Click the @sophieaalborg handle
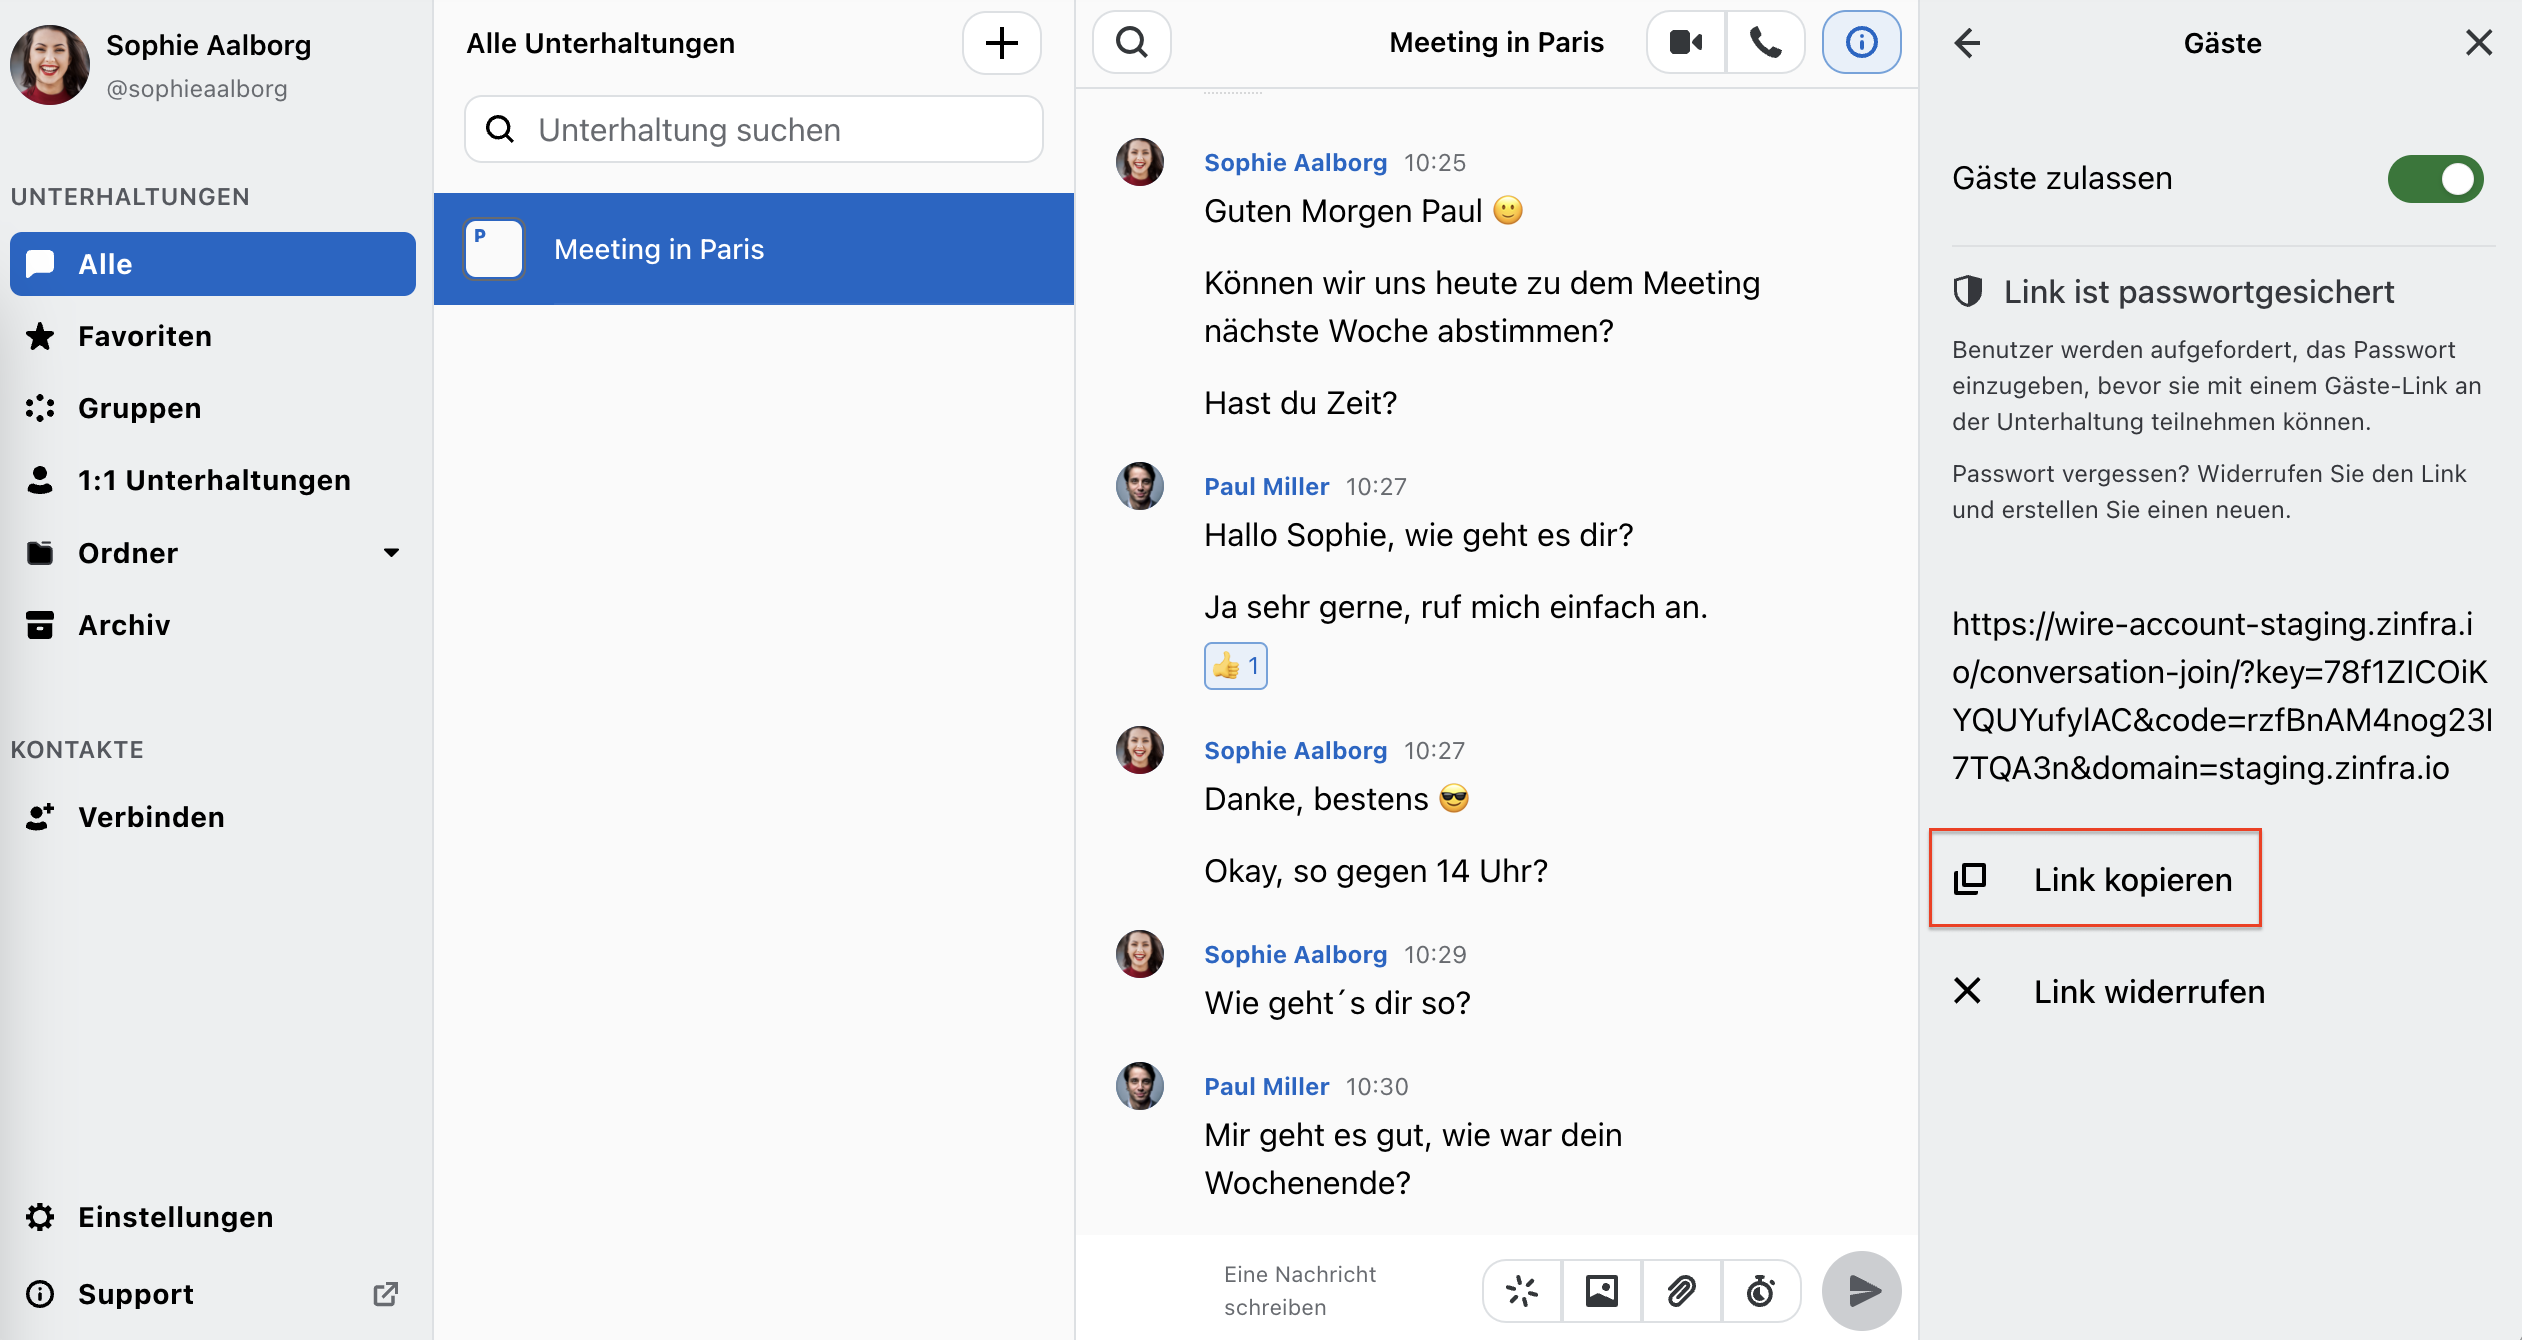This screenshot has width=2522, height=1340. pos(197,89)
